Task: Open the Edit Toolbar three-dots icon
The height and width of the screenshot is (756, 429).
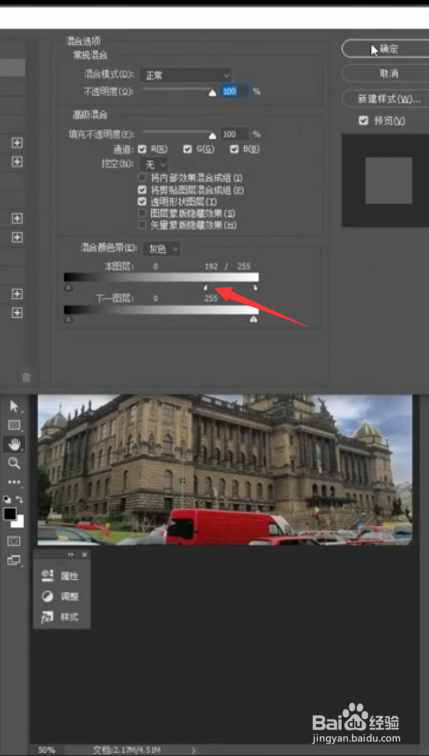Action: click(x=14, y=482)
